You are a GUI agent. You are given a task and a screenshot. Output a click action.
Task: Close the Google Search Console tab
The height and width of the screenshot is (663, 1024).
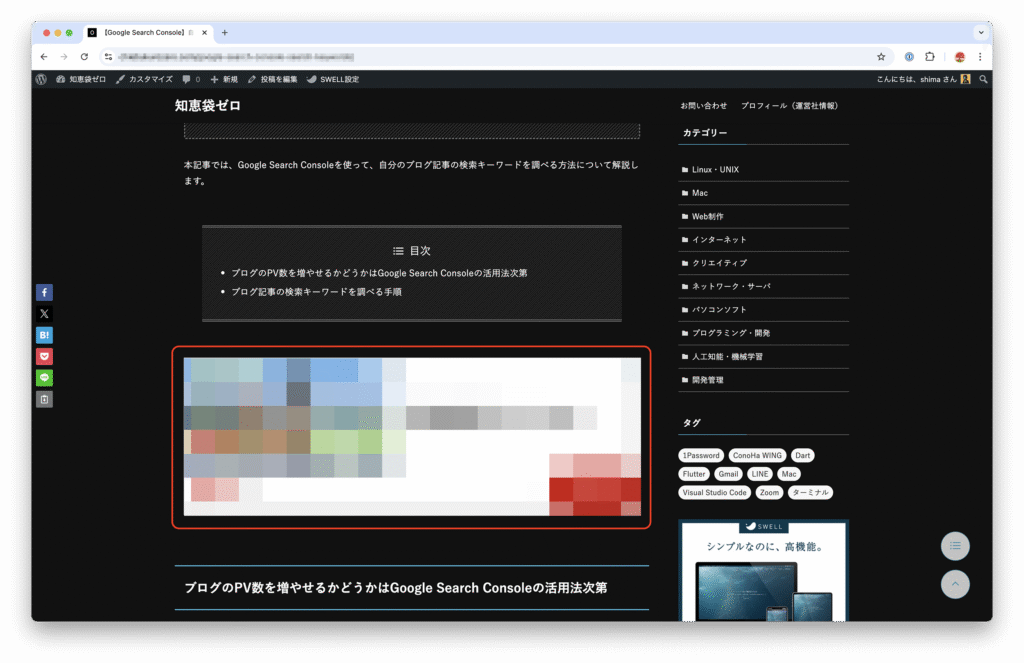tap(204, 33)
